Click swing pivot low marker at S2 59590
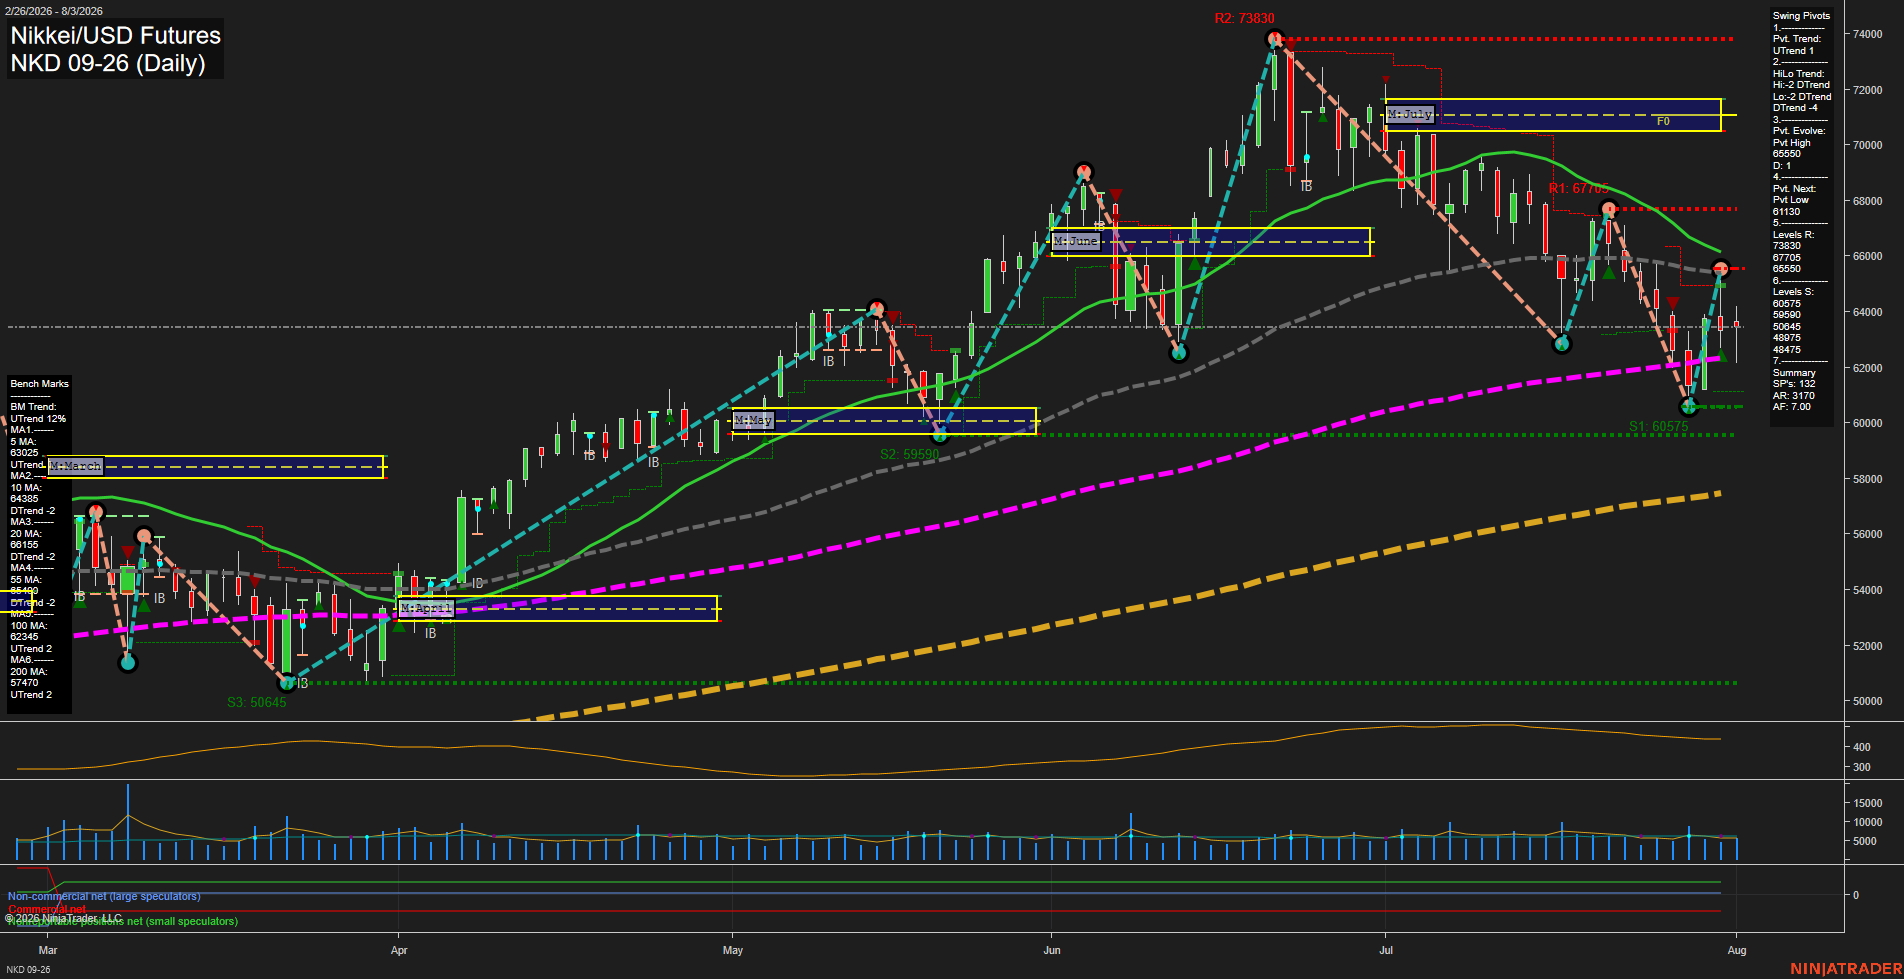The height and width of the screenshot is (979, 1904). (x=939, y=434)
